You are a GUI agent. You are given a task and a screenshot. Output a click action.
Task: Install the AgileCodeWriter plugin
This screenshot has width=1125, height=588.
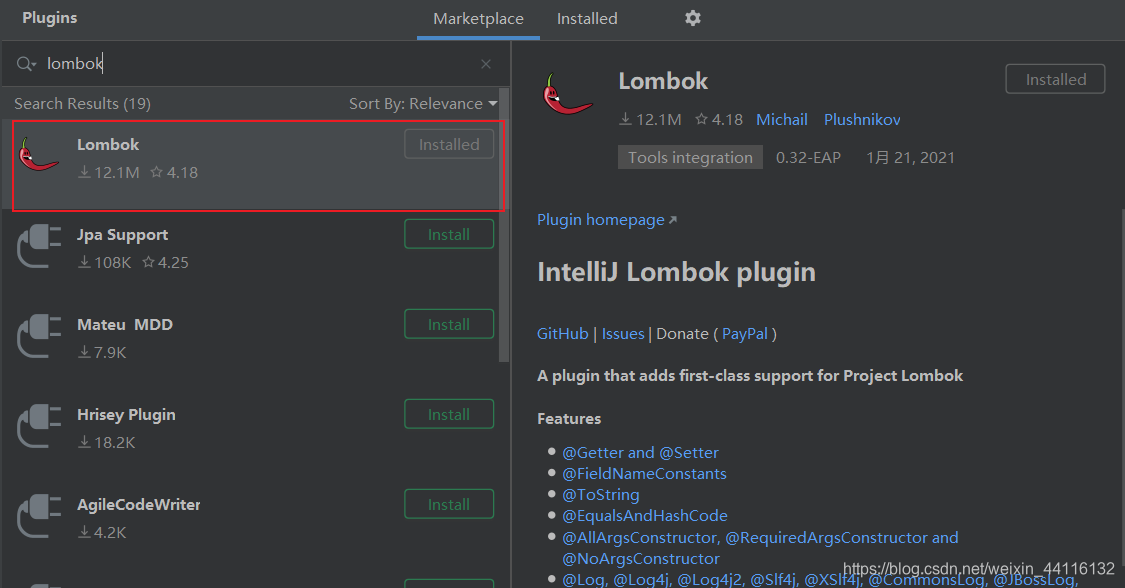click(449, 504)
